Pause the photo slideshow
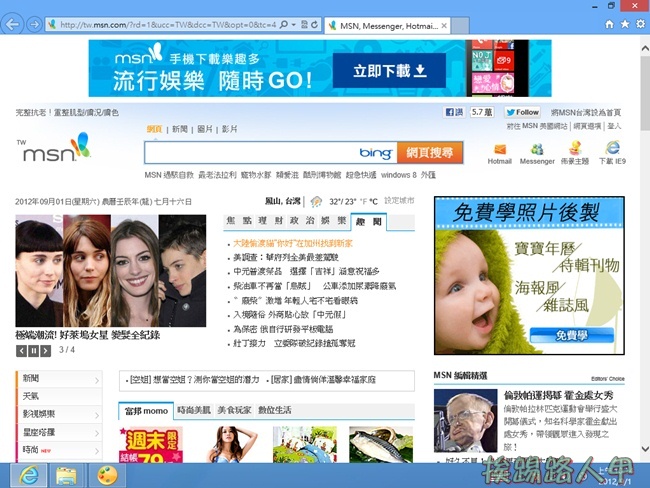650x488 pixels. tap(34, 351)
